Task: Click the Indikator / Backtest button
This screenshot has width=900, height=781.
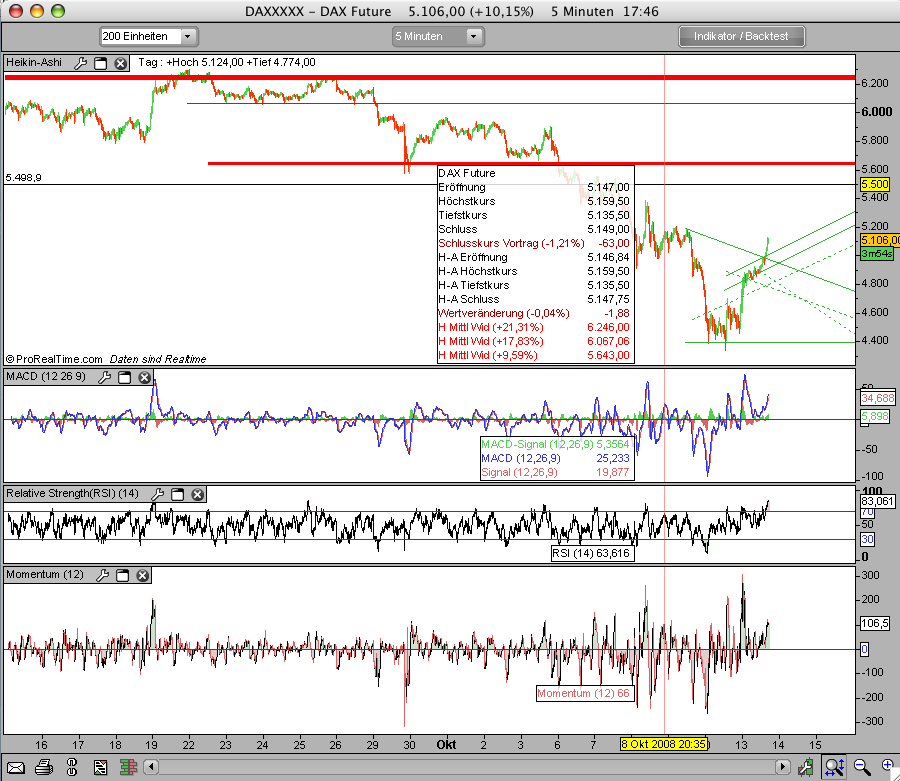Action: click(741, 36)
